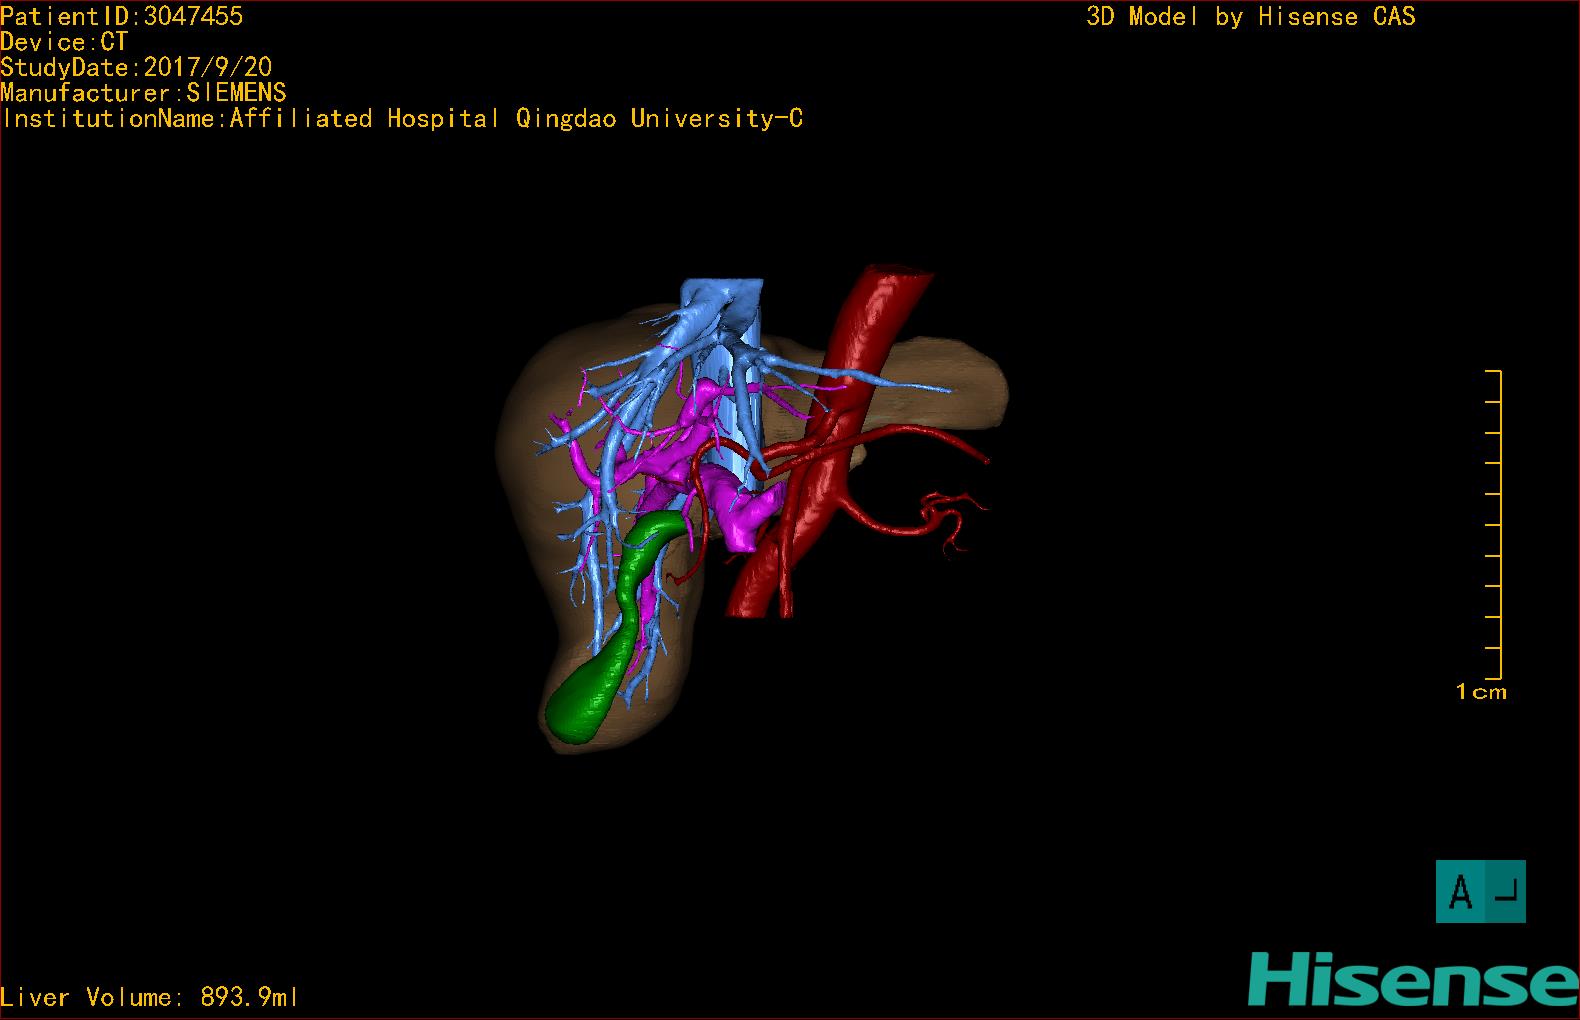Click the "StudyDate:2017/9/20" text

tap(136, 67)
